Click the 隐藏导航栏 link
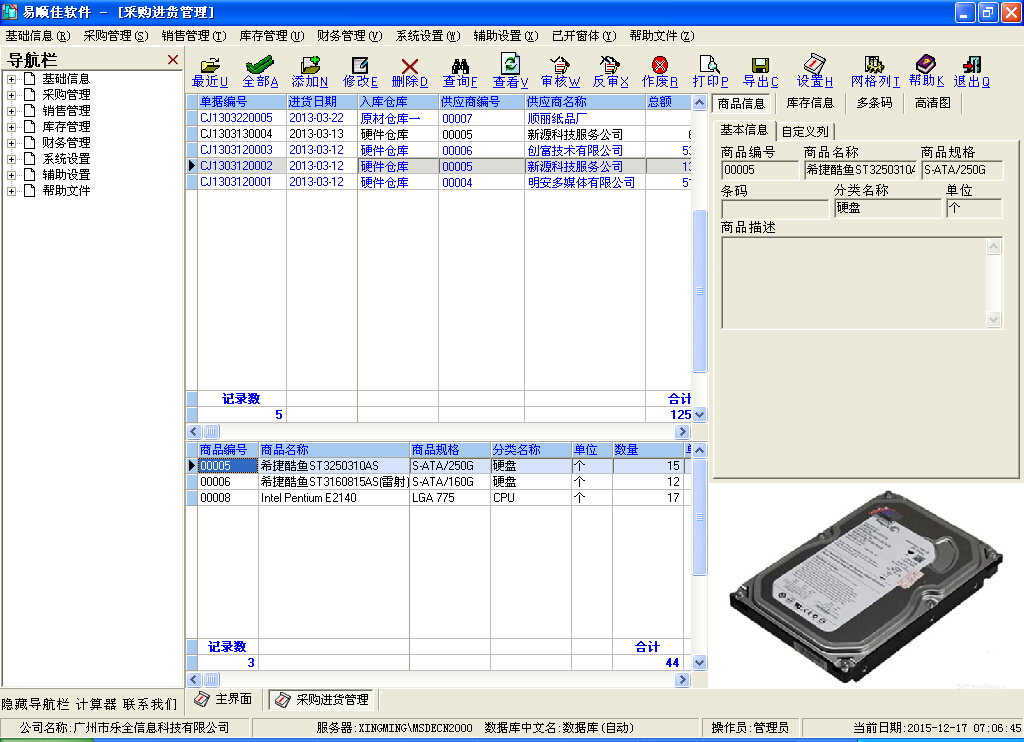 (35, 704)
